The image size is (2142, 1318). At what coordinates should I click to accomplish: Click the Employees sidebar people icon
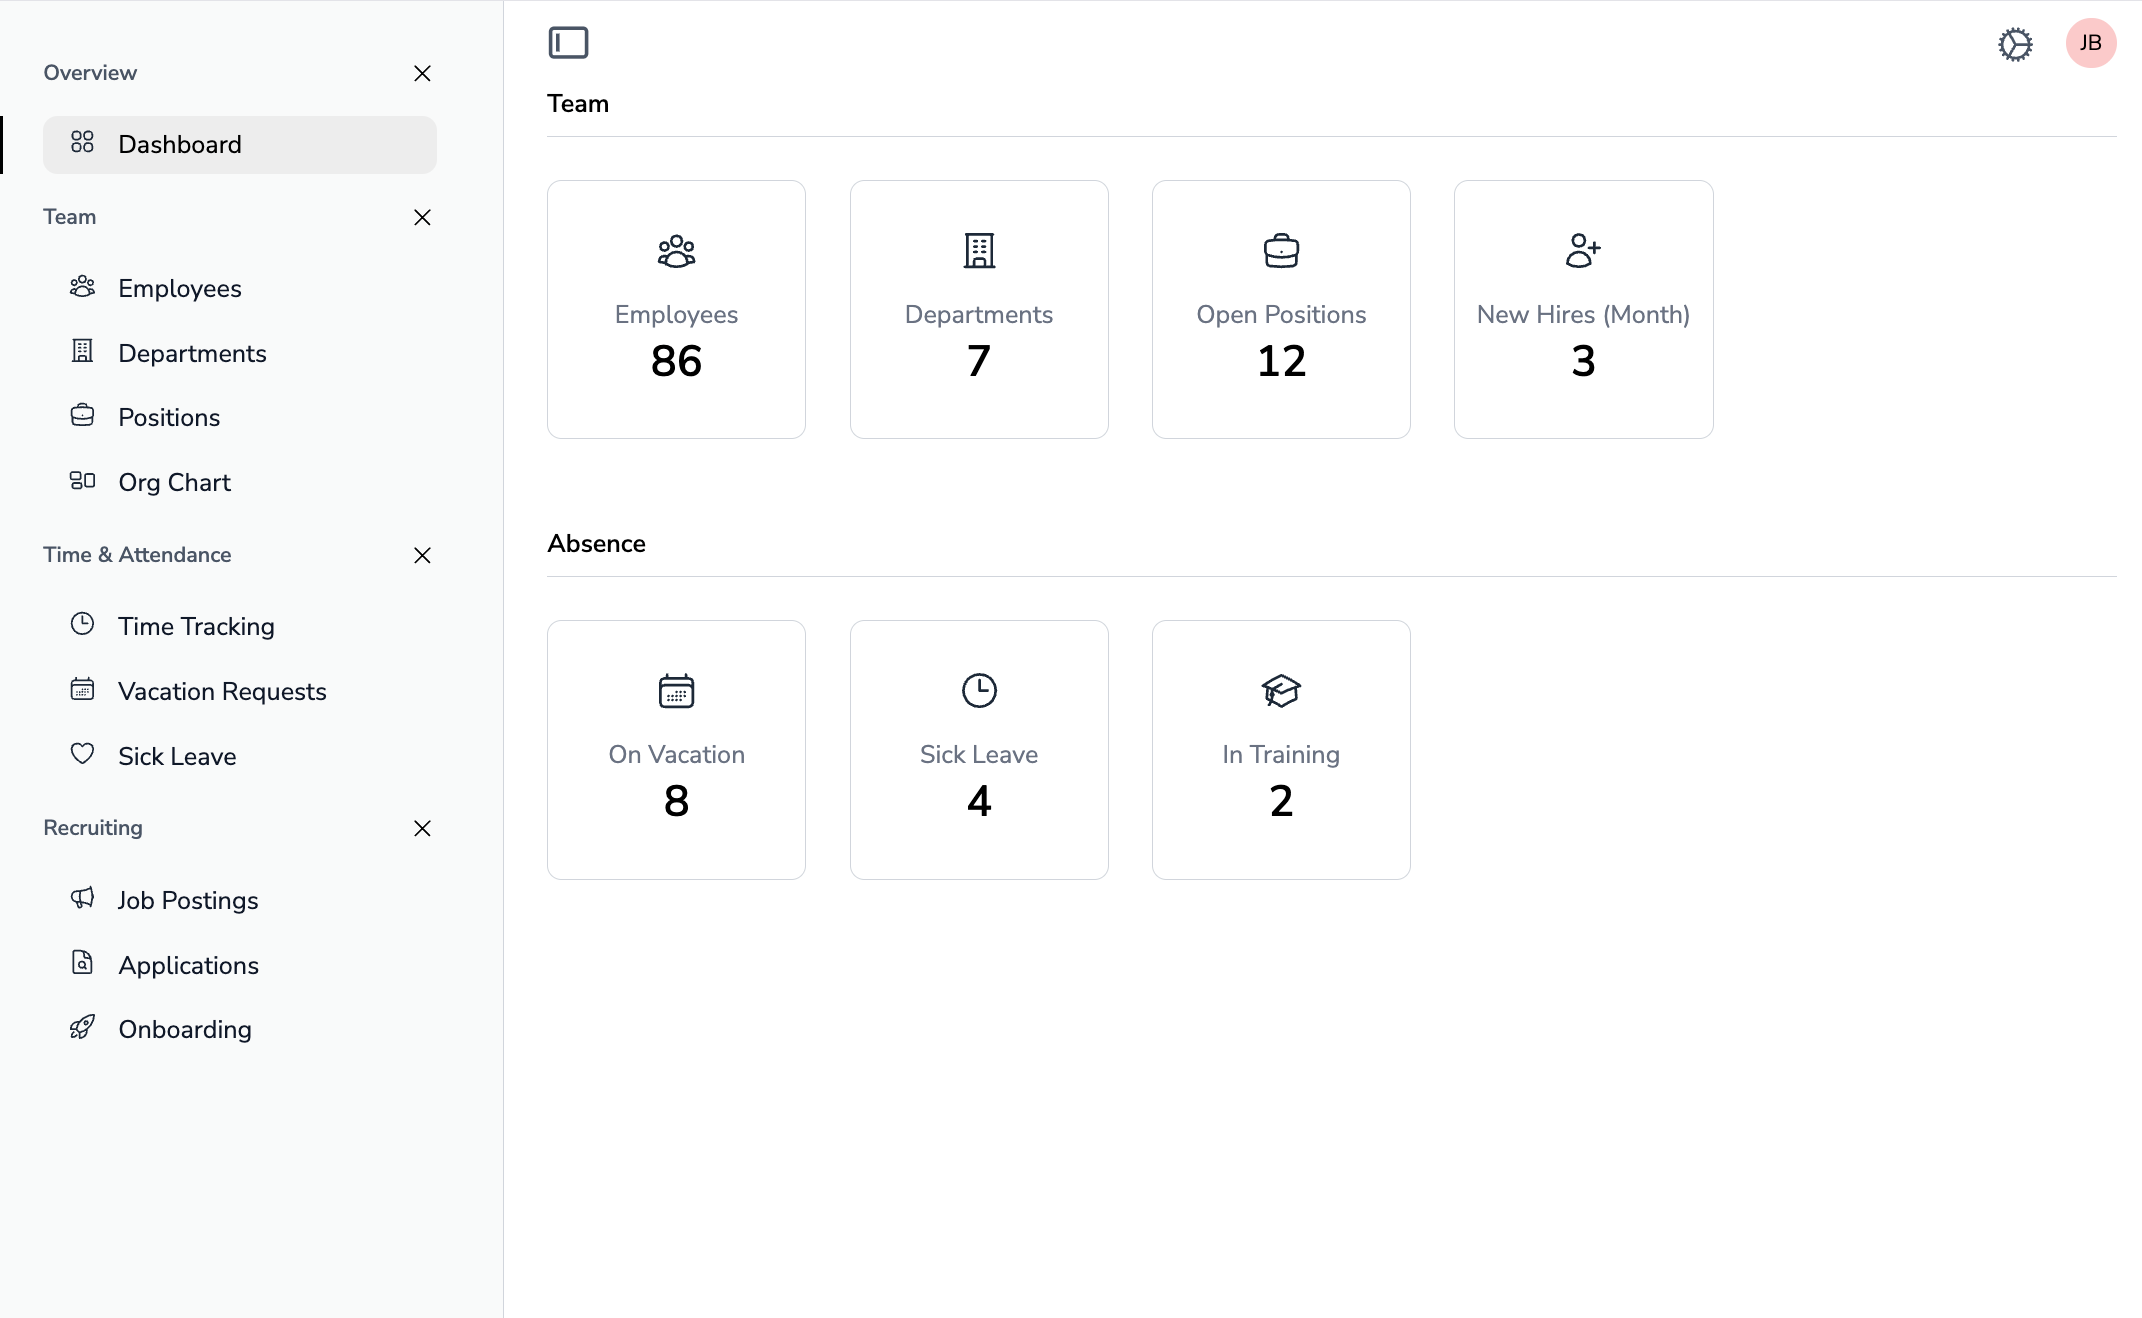[82, 288]
